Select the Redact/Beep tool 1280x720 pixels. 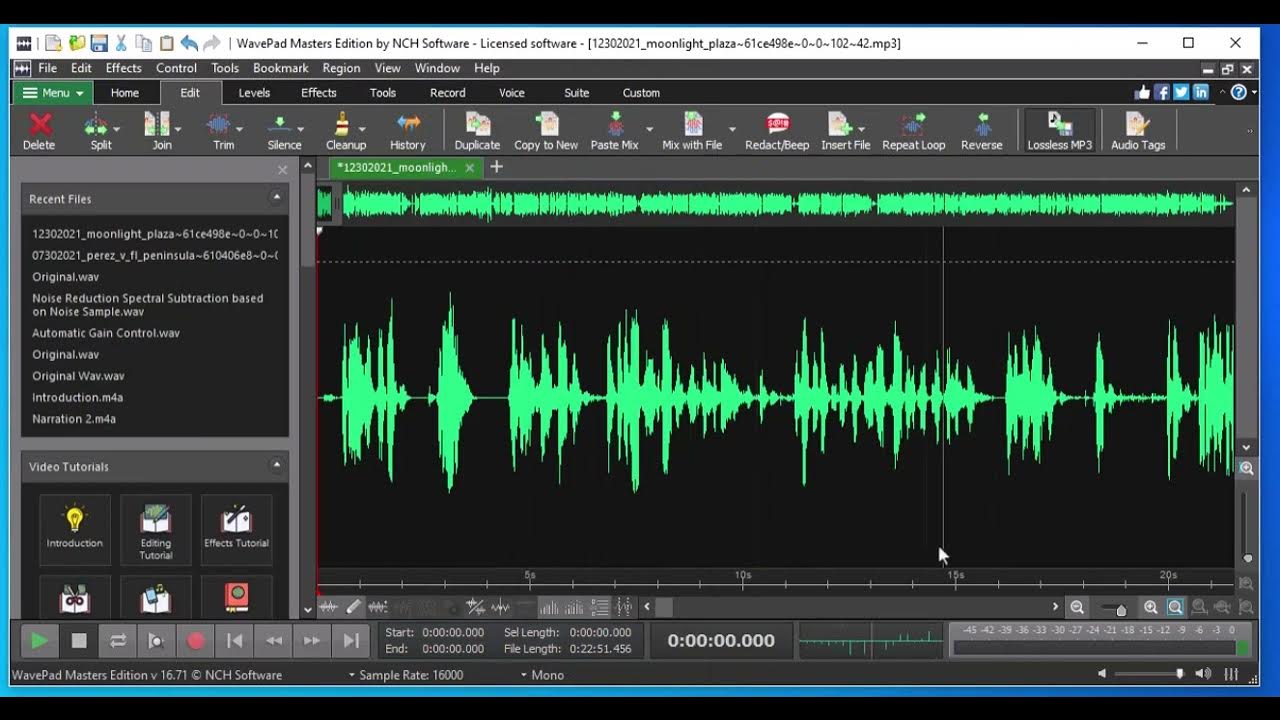point(777,131)
